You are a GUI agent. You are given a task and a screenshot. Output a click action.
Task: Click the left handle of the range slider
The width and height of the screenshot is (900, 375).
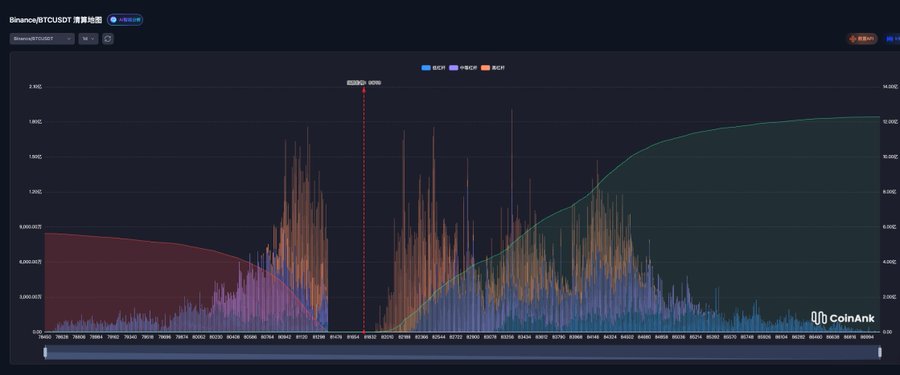45,352
